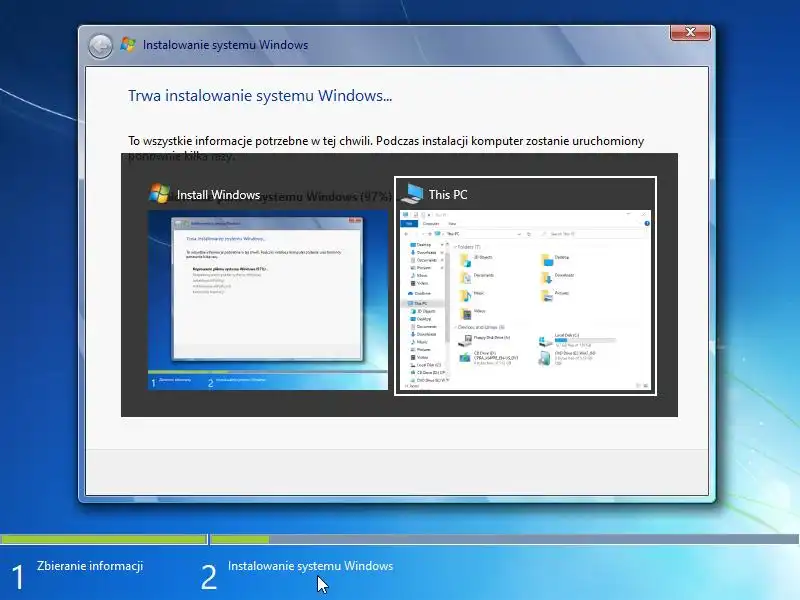The width and height of the screenshot is (800, 600).
Task: Click the heading Trwa instalowanie systemu Windows...
Action: [260, 96]
